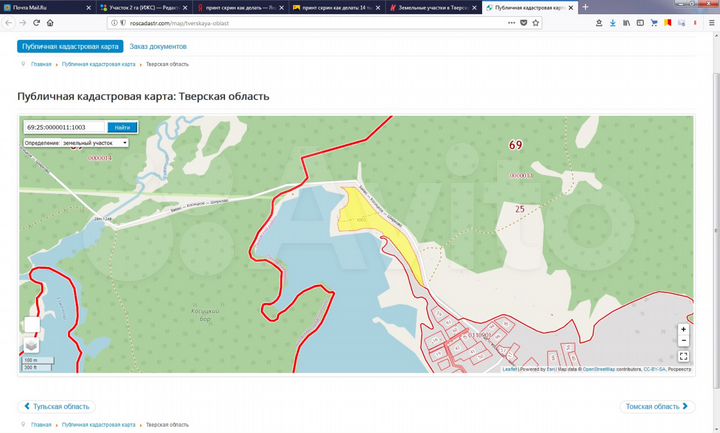Zoom out on the cadastral map

point(683,341)
